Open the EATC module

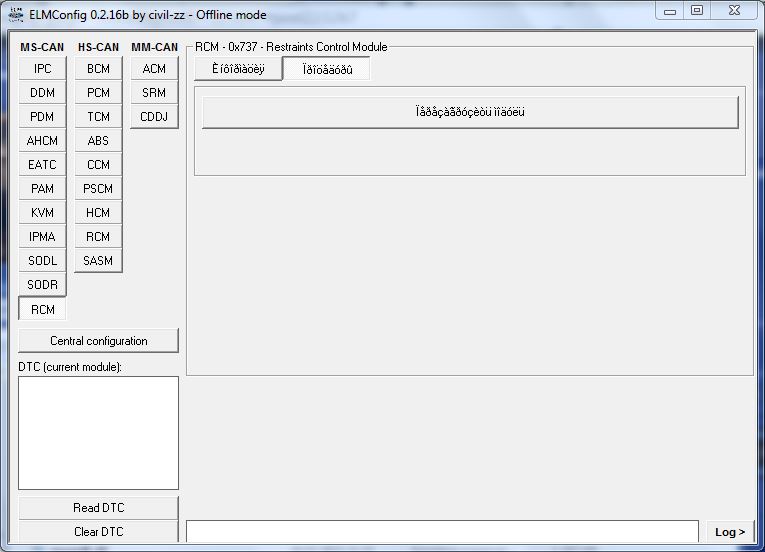pos(42,165)
